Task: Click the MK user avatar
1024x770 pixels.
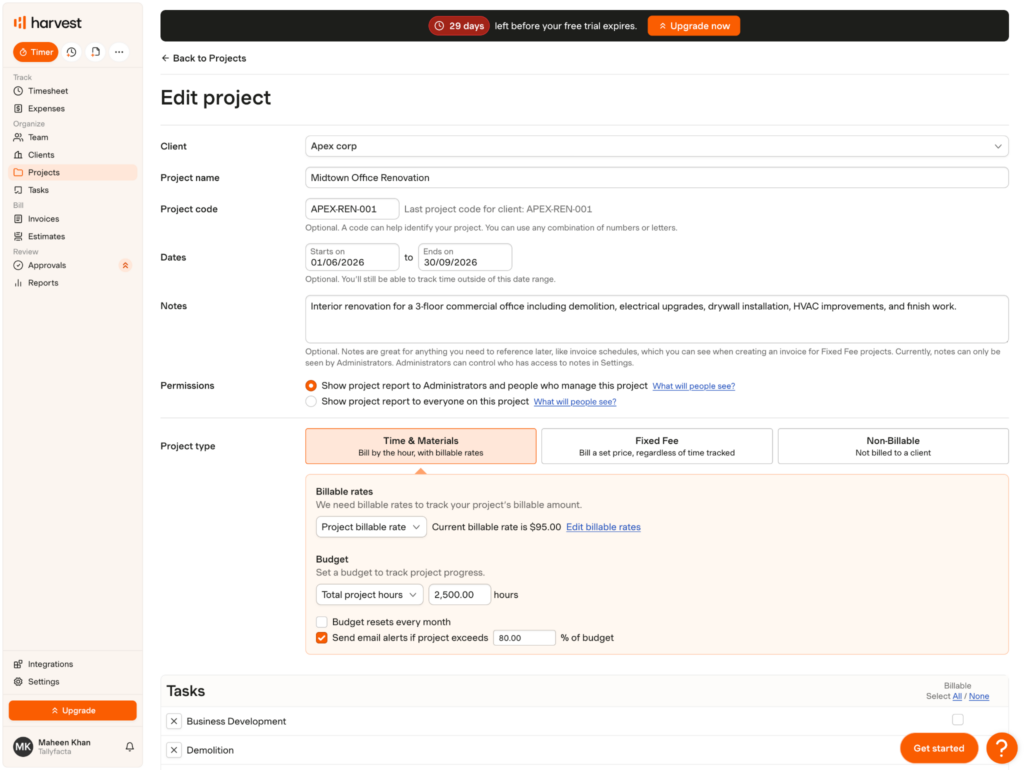Action: pyautogui.click(x=24, y=746)
